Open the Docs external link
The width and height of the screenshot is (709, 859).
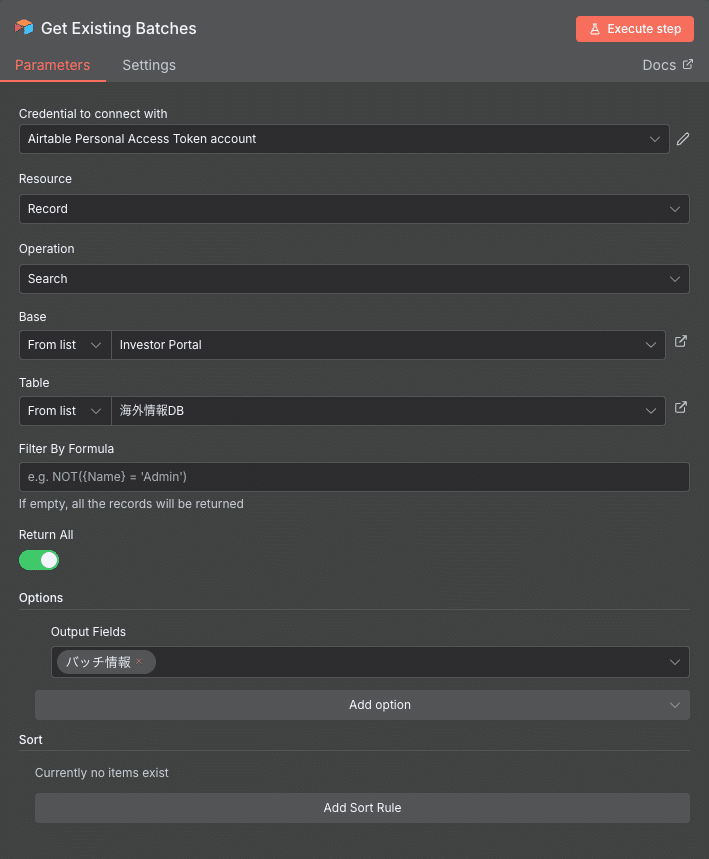tap(667, 65)
